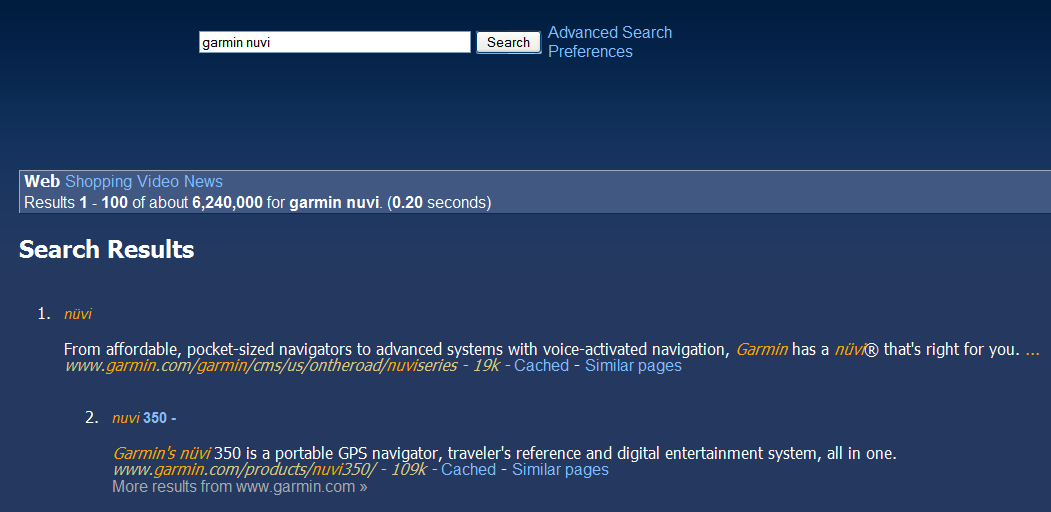1051x512 pixels.
Task: Switch to News results
Action: click(x=203, y=181)
